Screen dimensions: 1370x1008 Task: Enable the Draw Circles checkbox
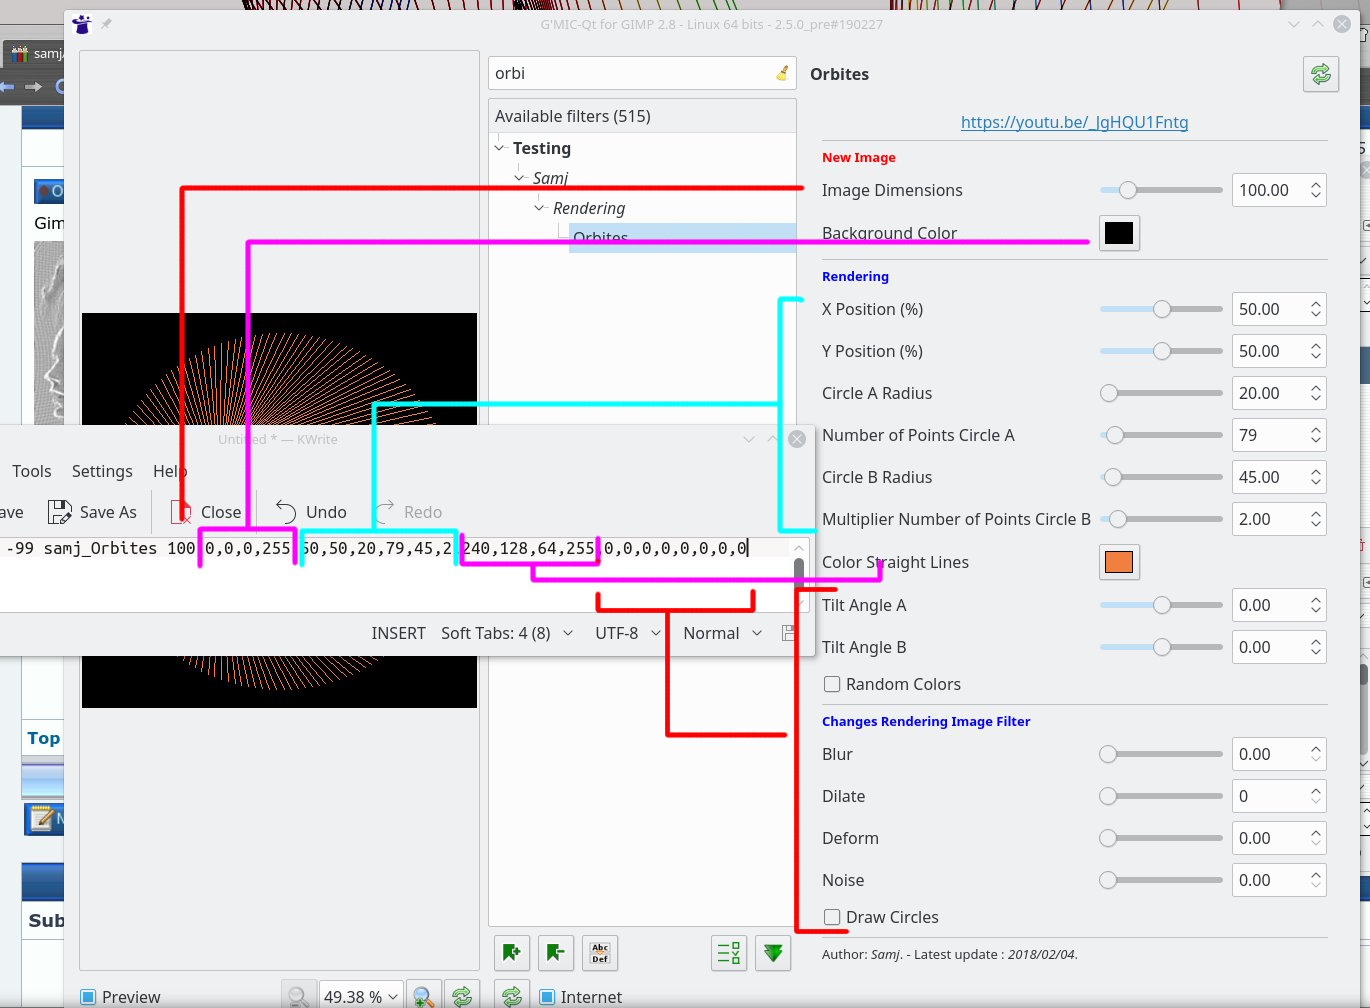tap(831, 917)
